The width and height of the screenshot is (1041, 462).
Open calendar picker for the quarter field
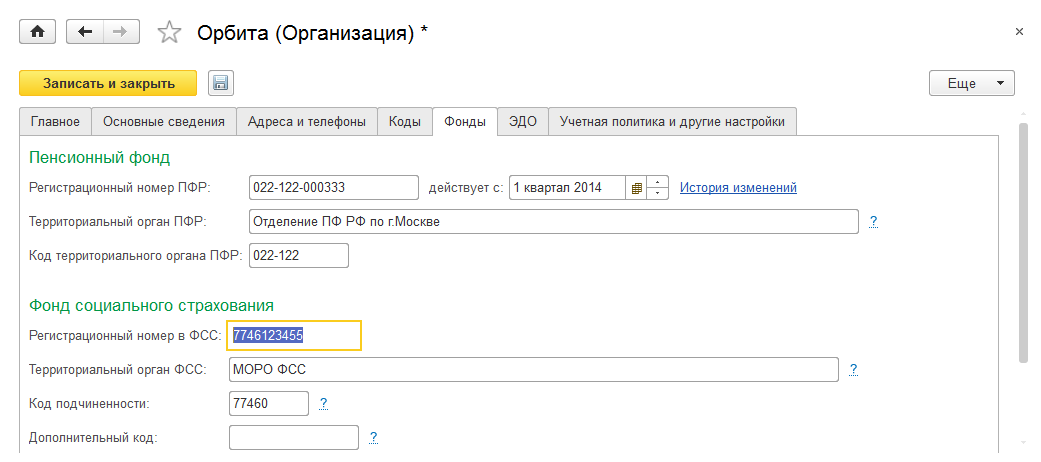tap(636, 188)
